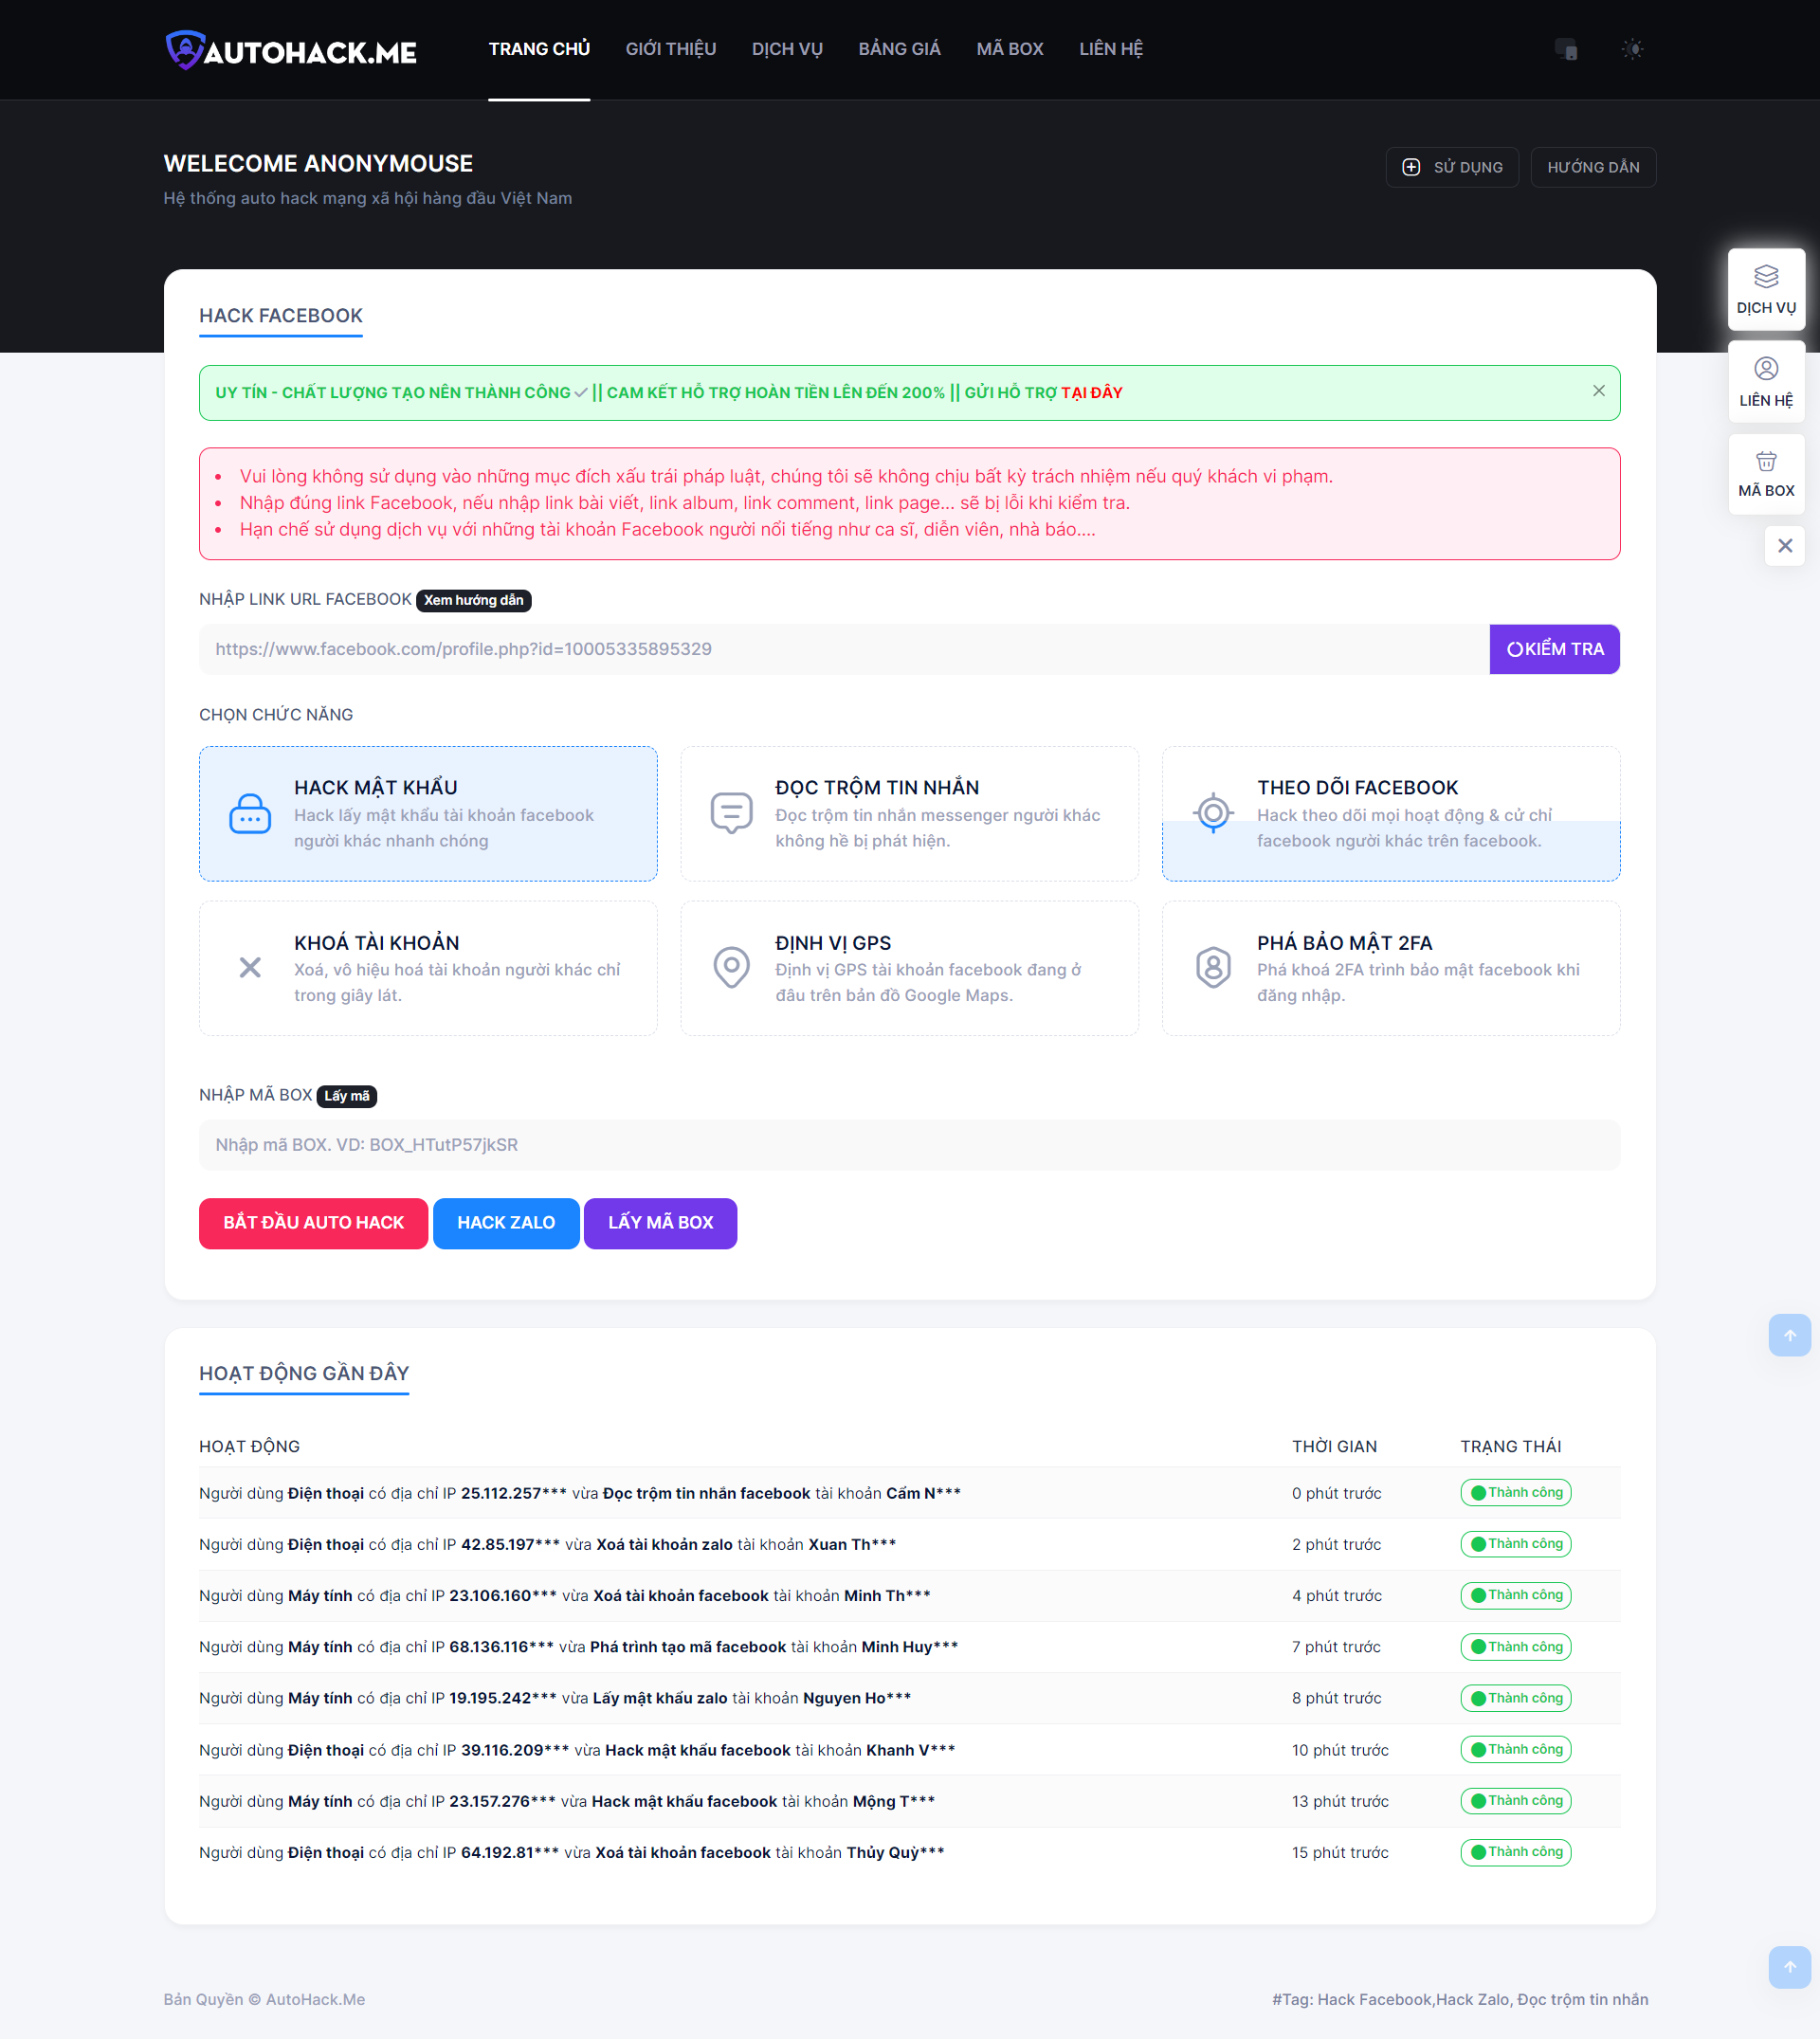Click the account name Minh Huy***
Viewport: 1820px width, 2039px height.
pyautogui.click(x=910, y=1647)
